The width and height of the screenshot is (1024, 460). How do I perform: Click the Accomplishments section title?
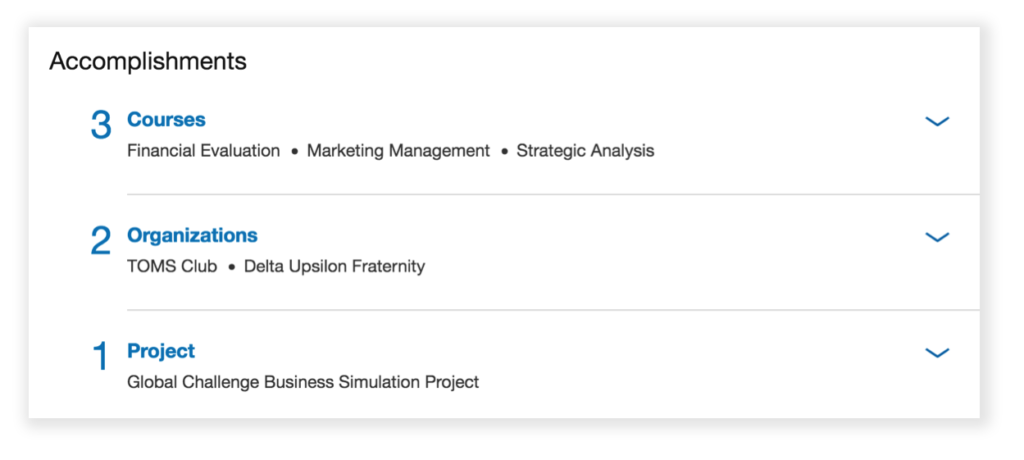click(148, 61)
